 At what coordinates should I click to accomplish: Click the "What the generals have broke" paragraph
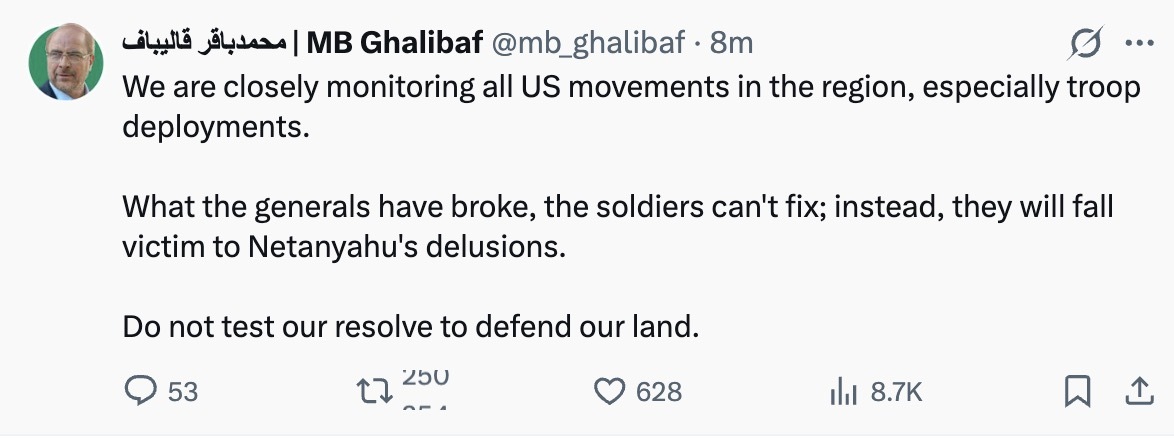pyautogui.click(x=617, y=226)
